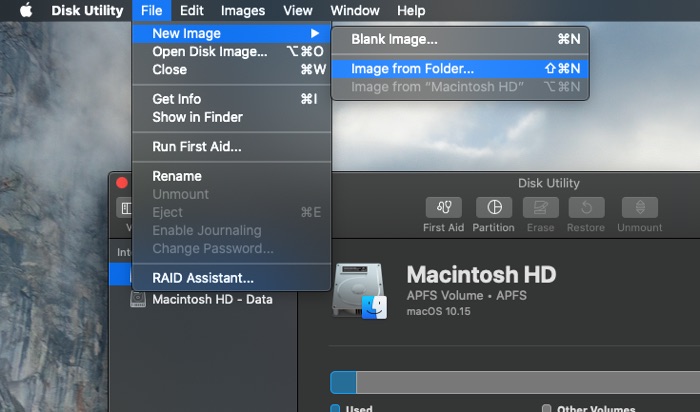This screenshot has height=412, width=700.
Task: Select Rename in the File menu
Action: click(x=231, y=176)
